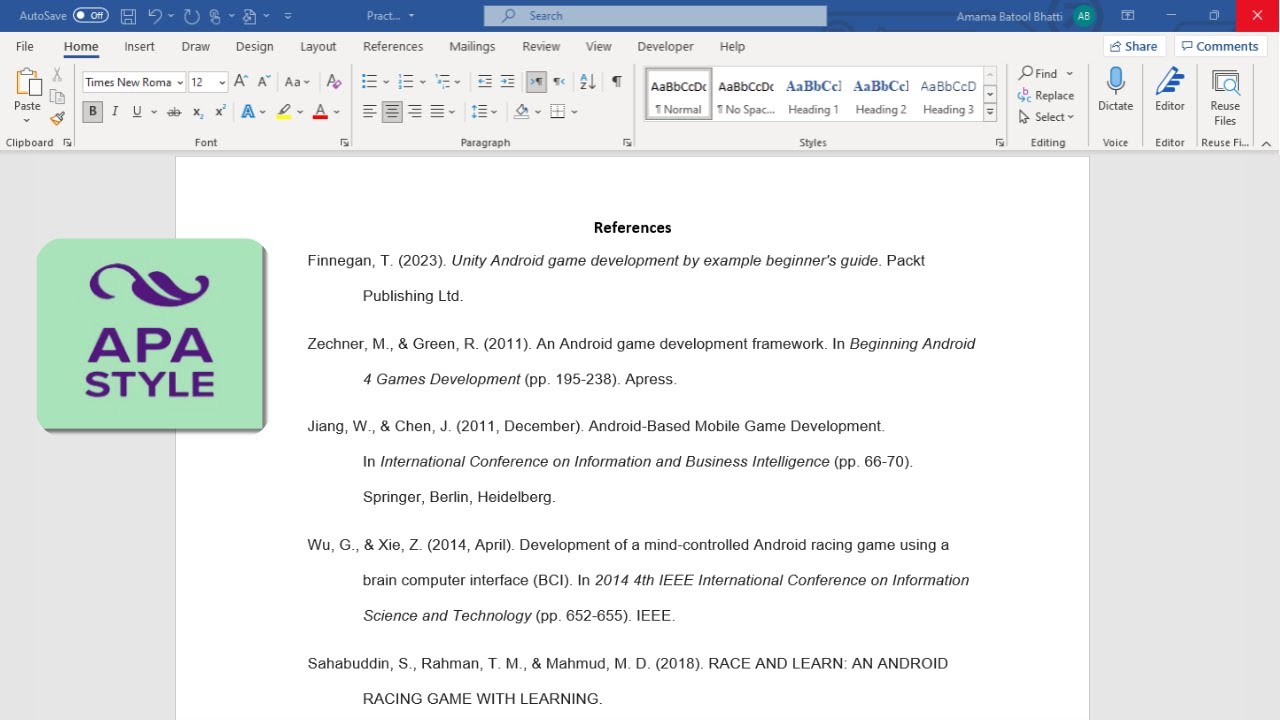Activate the Format Painter brush
The width and height of the screenshot is (1280, 720).
57,118
